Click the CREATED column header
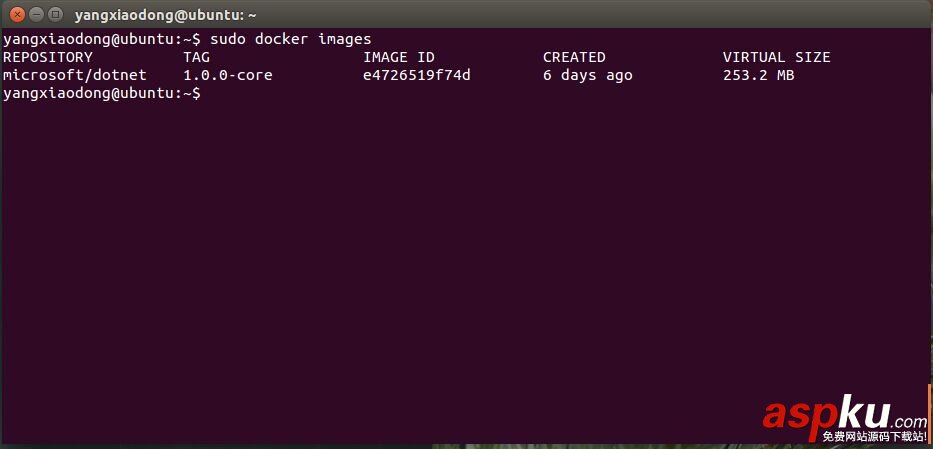Viewport: 933px width, 449px height. pos(574,57)
